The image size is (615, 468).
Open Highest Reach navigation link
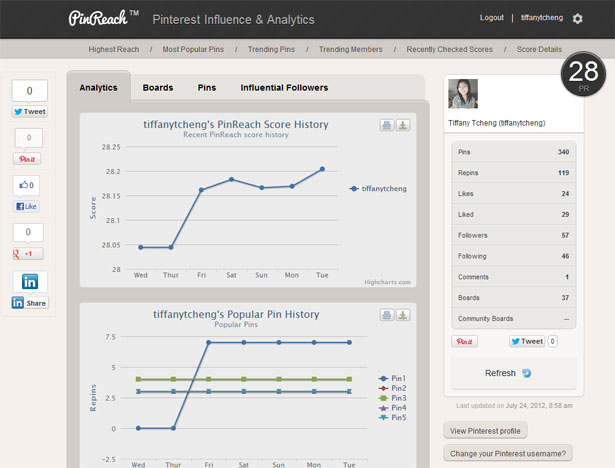click(114, 49)
